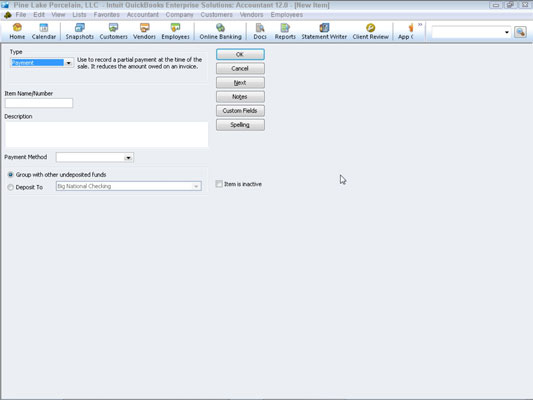The image size is (533, 400).
Task: Click the search magnifier icon
Action: point(520,32)
